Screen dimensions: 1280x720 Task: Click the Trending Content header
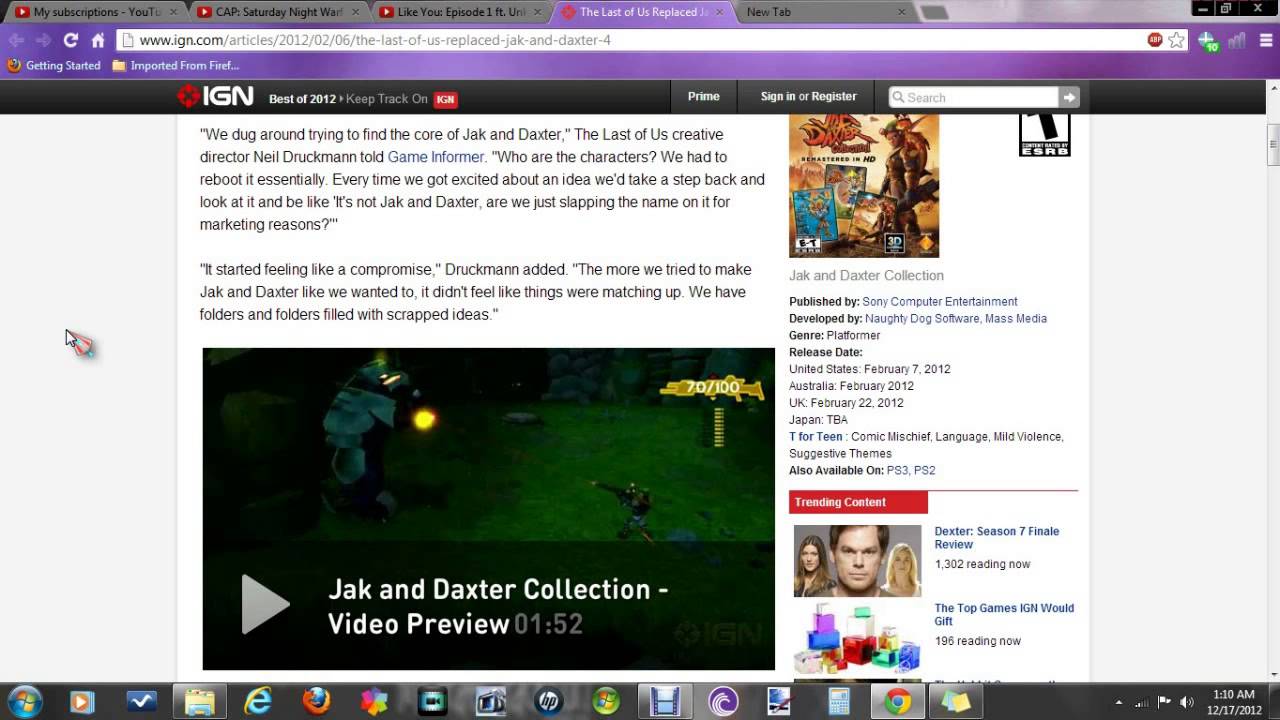[x=858, y=502]
